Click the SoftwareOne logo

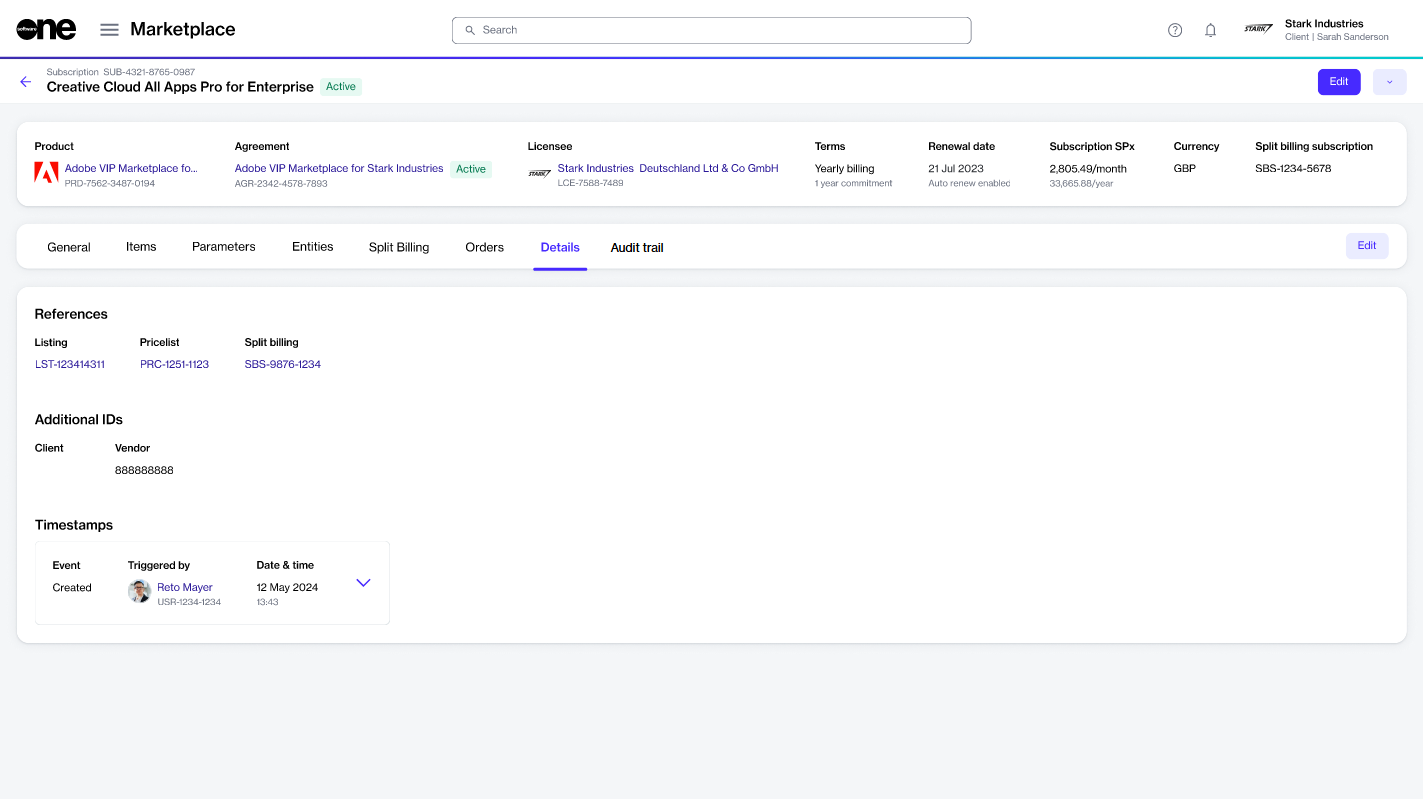coord(46,30)
